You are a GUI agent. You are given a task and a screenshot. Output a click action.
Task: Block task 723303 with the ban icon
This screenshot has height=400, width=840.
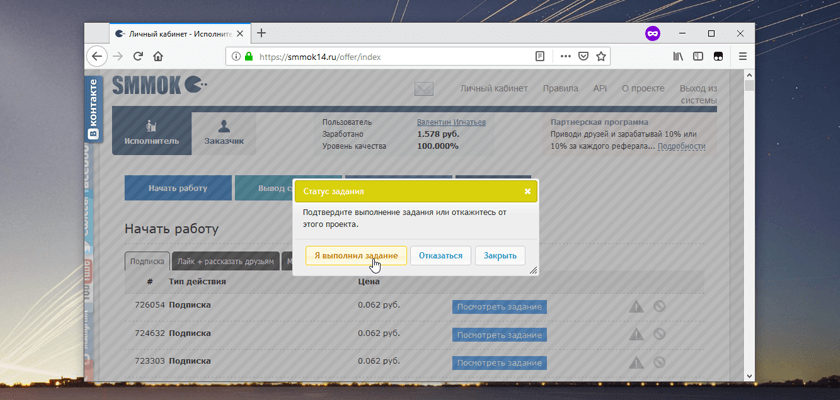(x=659, y=362)
